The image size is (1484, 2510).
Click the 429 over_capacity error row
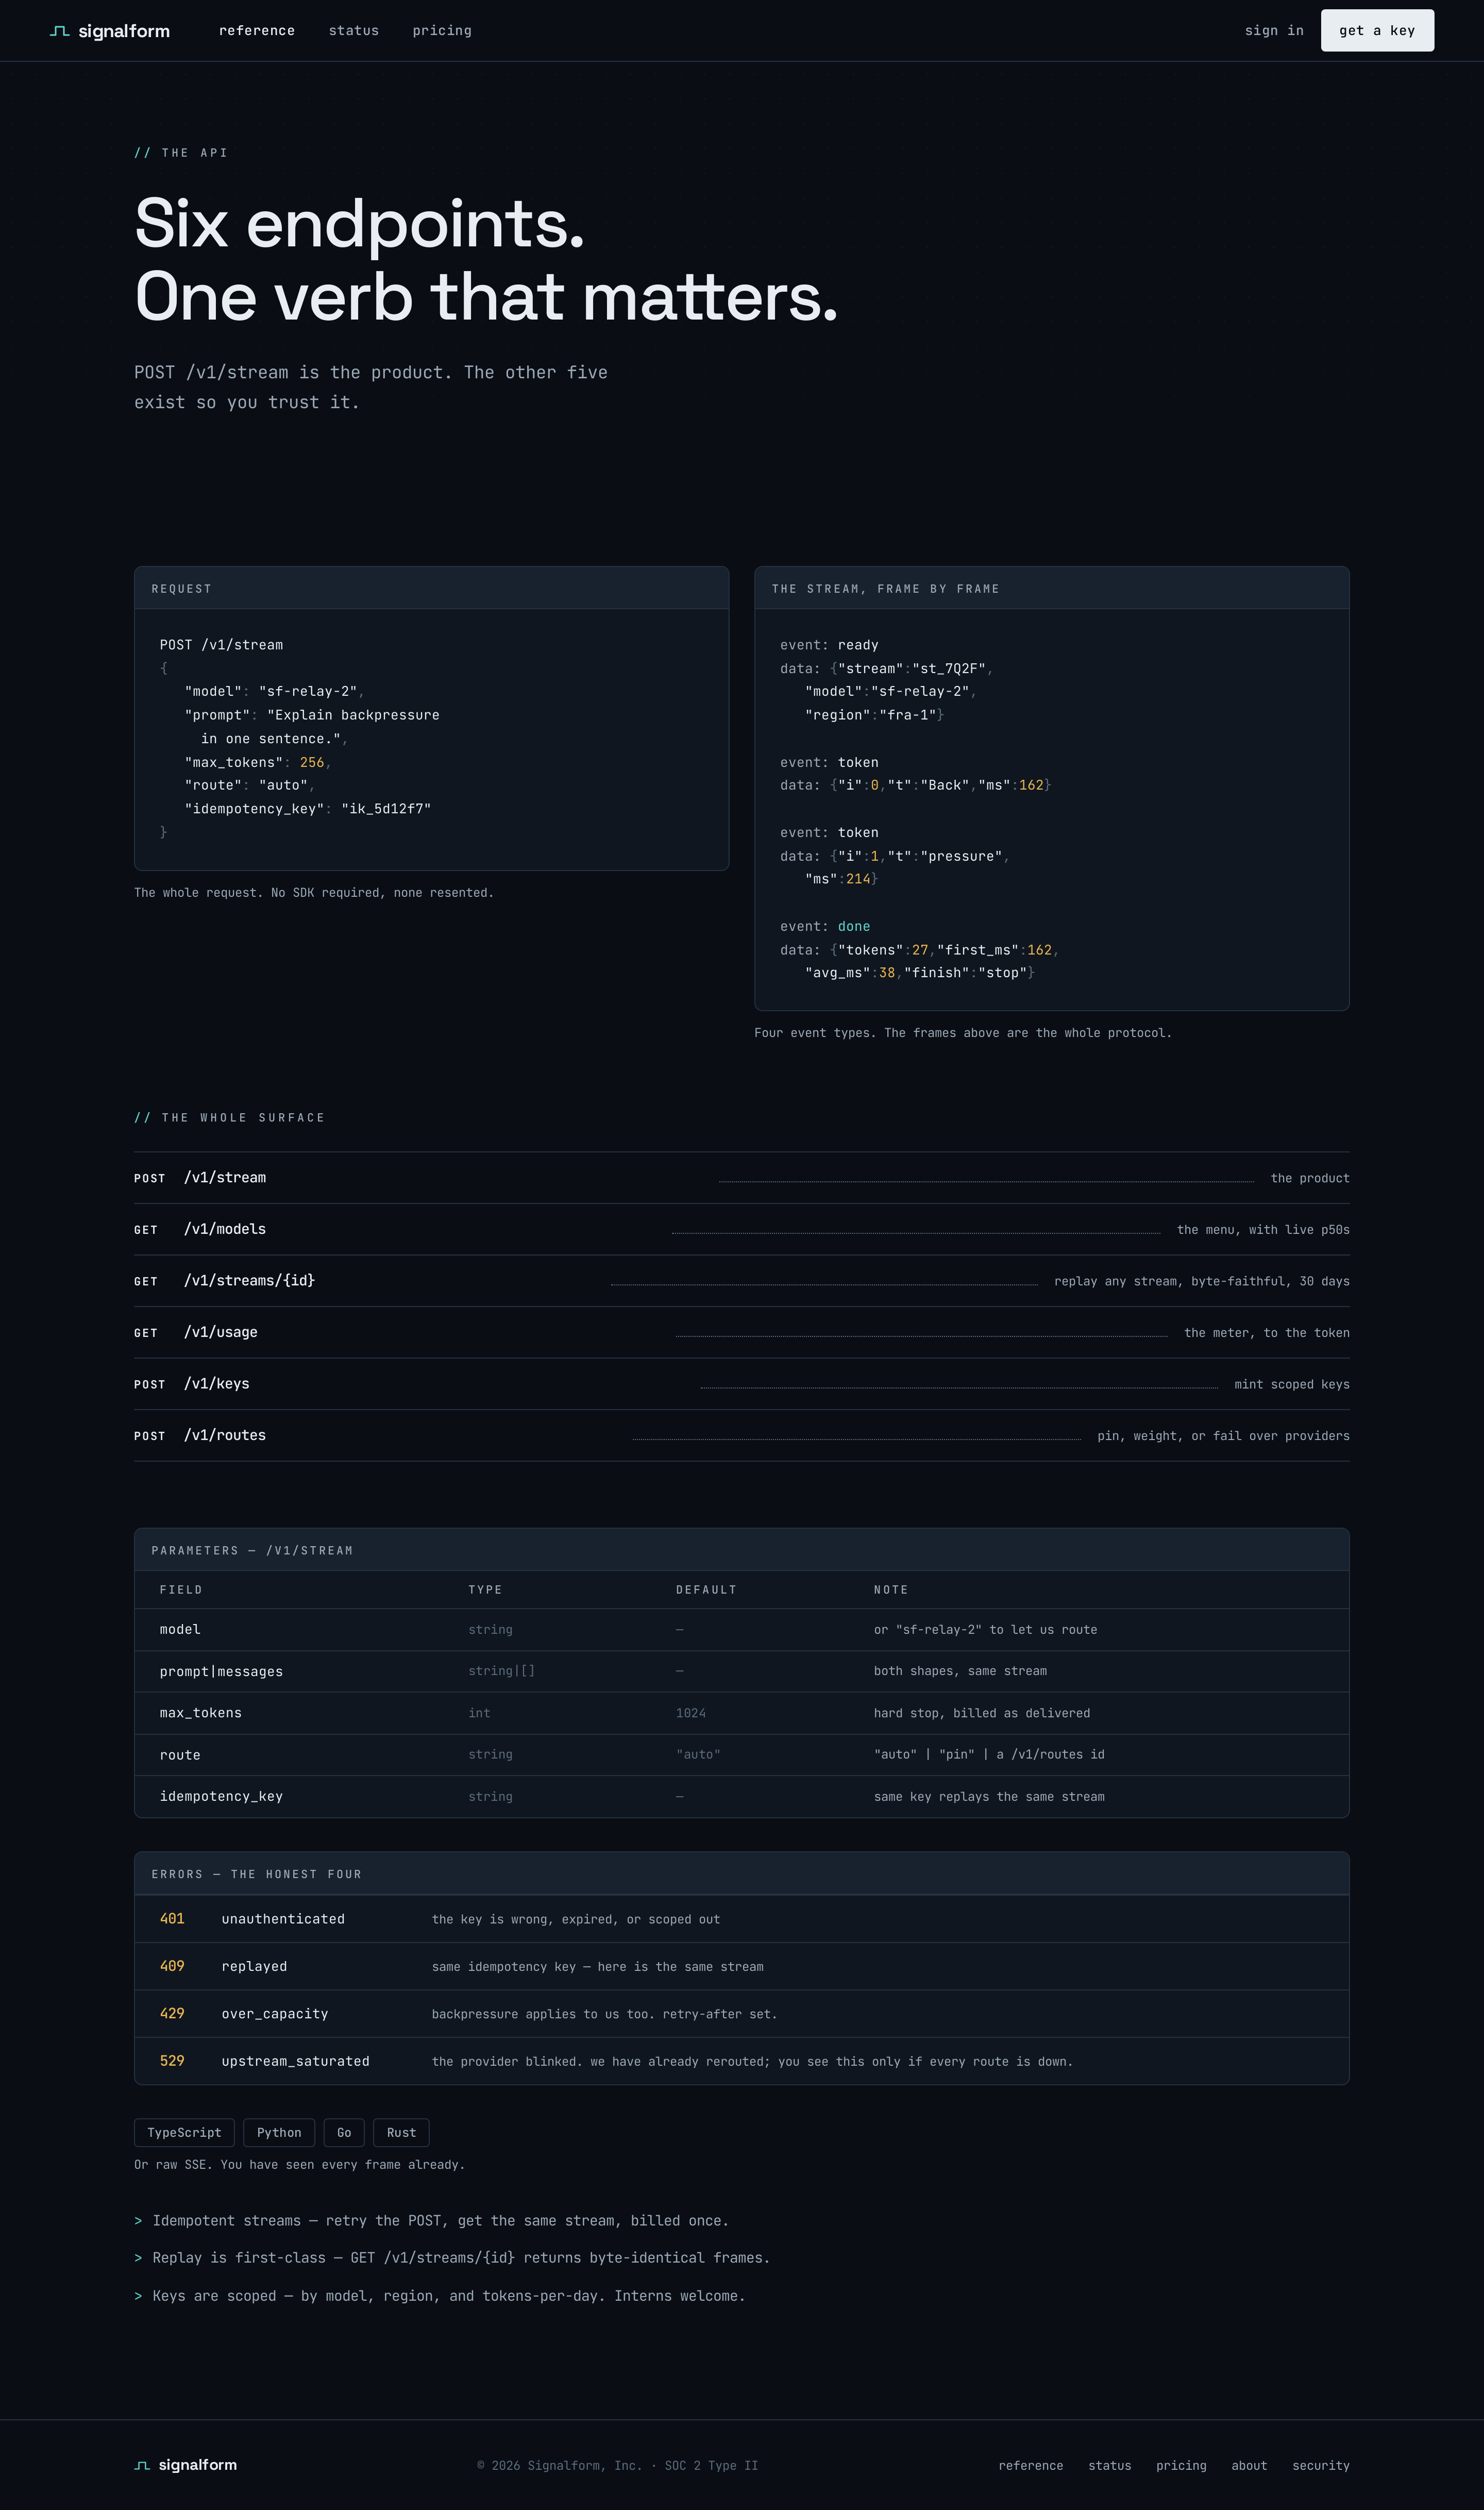tap(741, 2014)
